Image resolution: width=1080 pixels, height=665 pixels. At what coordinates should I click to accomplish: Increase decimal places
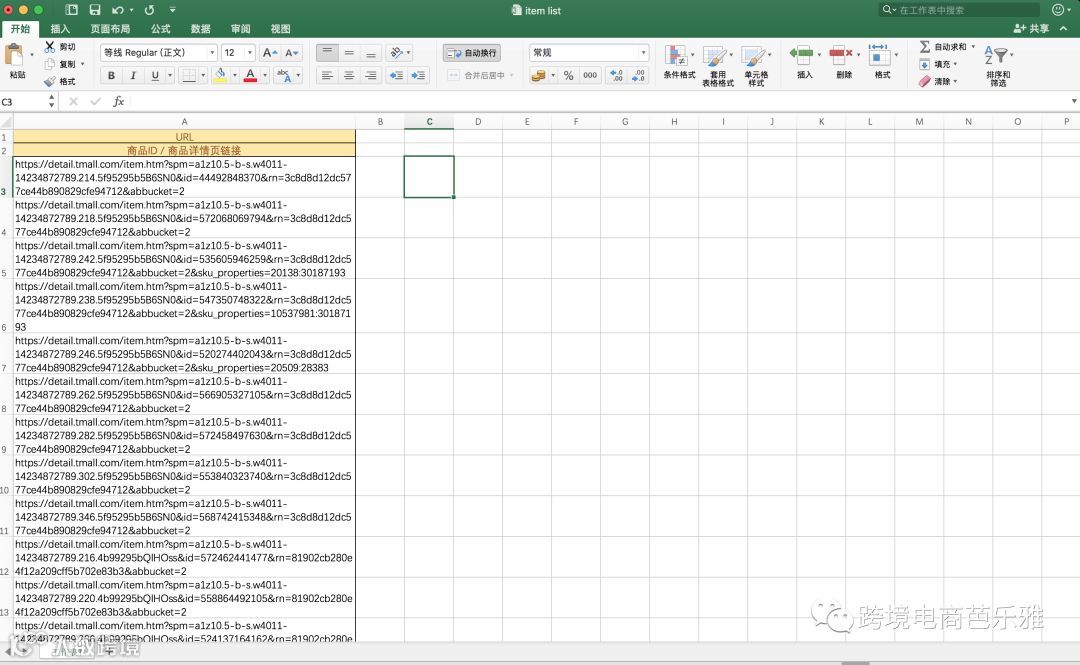point(616,75)
